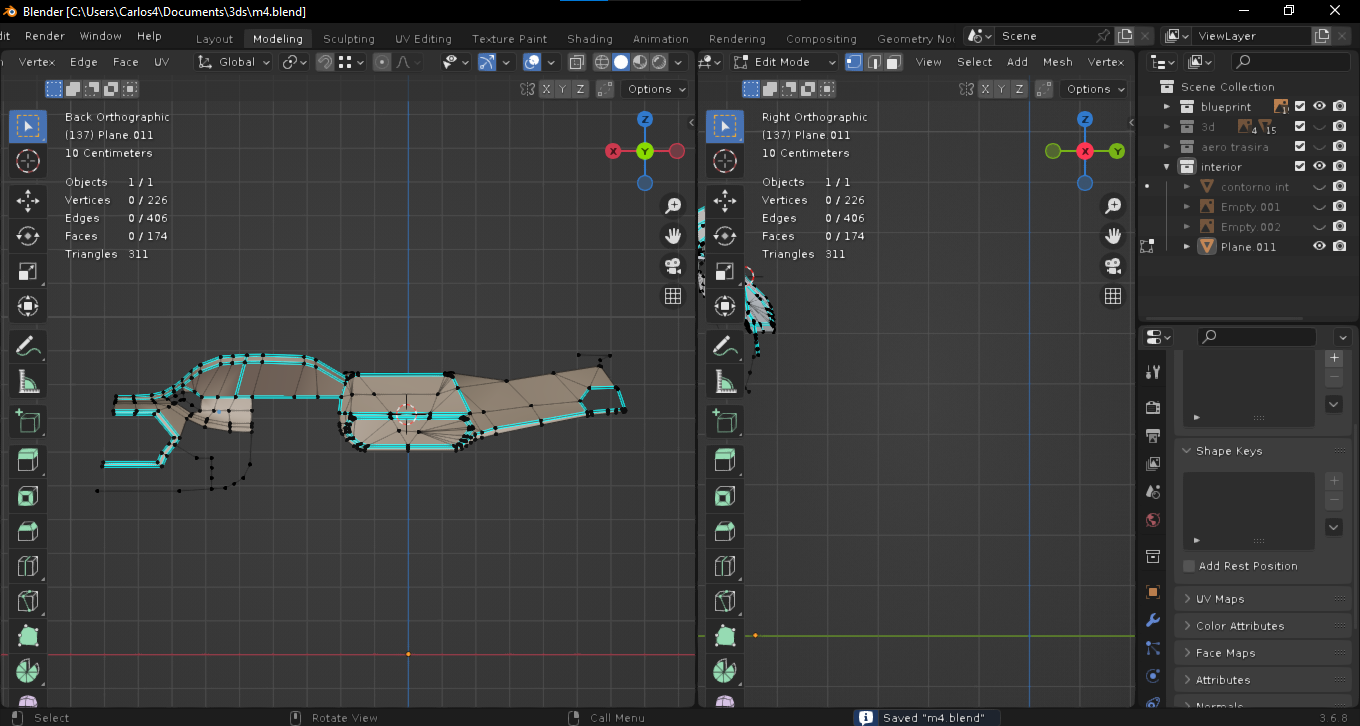Open the Render menu
1360x726 pixels.
click(x=45, y=36)
